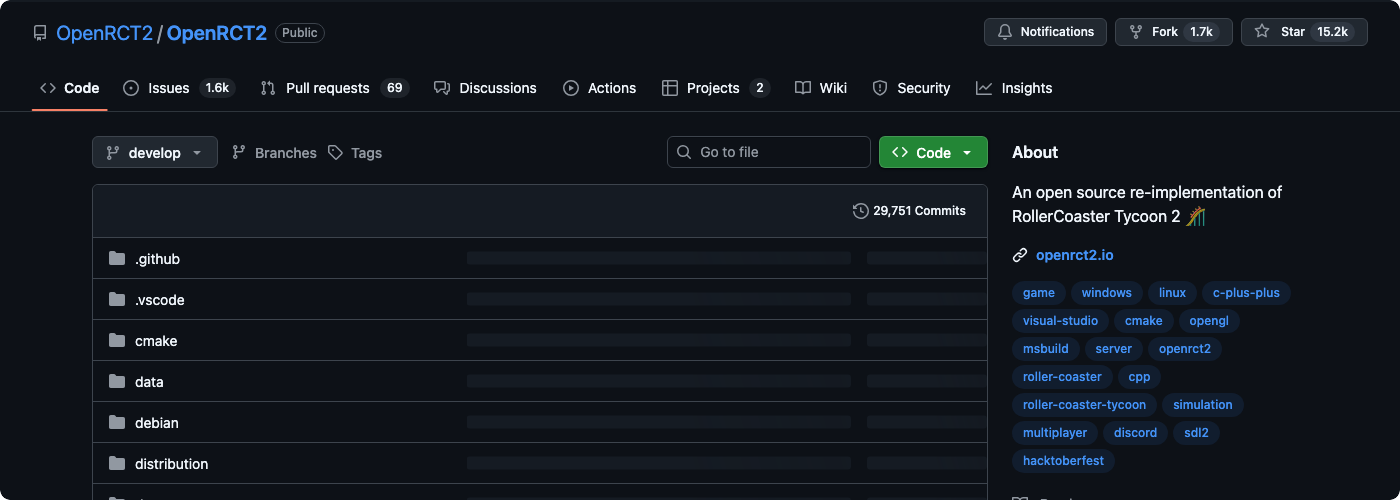Viewport: 1400px width, 500px height.
Task: Open the develop branch dropdown
Action: [155, 153]
